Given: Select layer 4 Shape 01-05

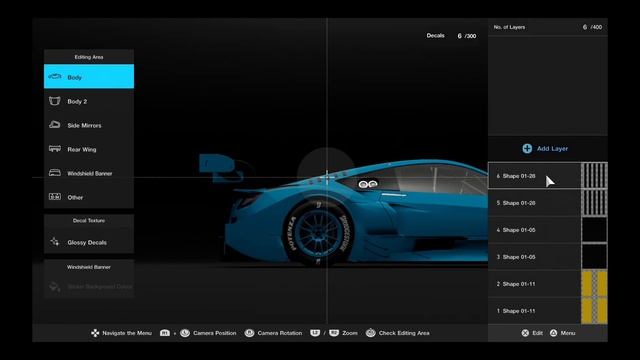Looking at the screenshot, I should pos(547,230).
